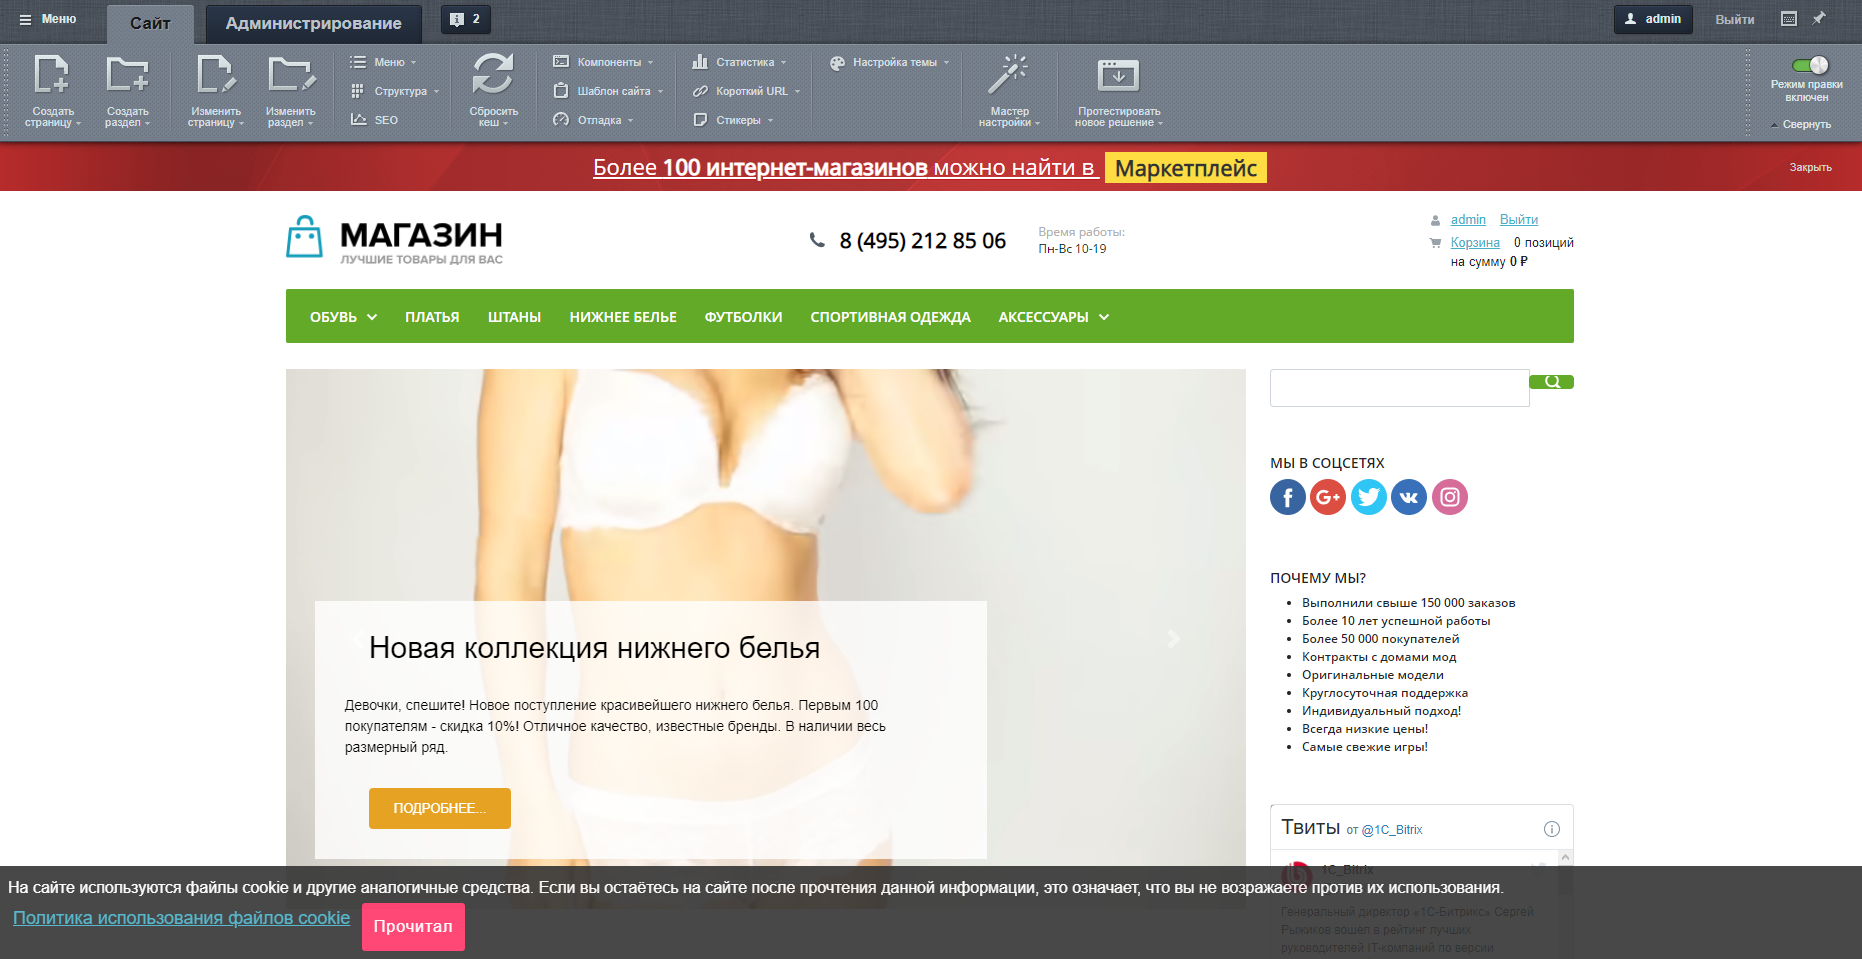Open the Twitter social icon
Viewport: 1862px width, 959px height.
(1368, 497)
